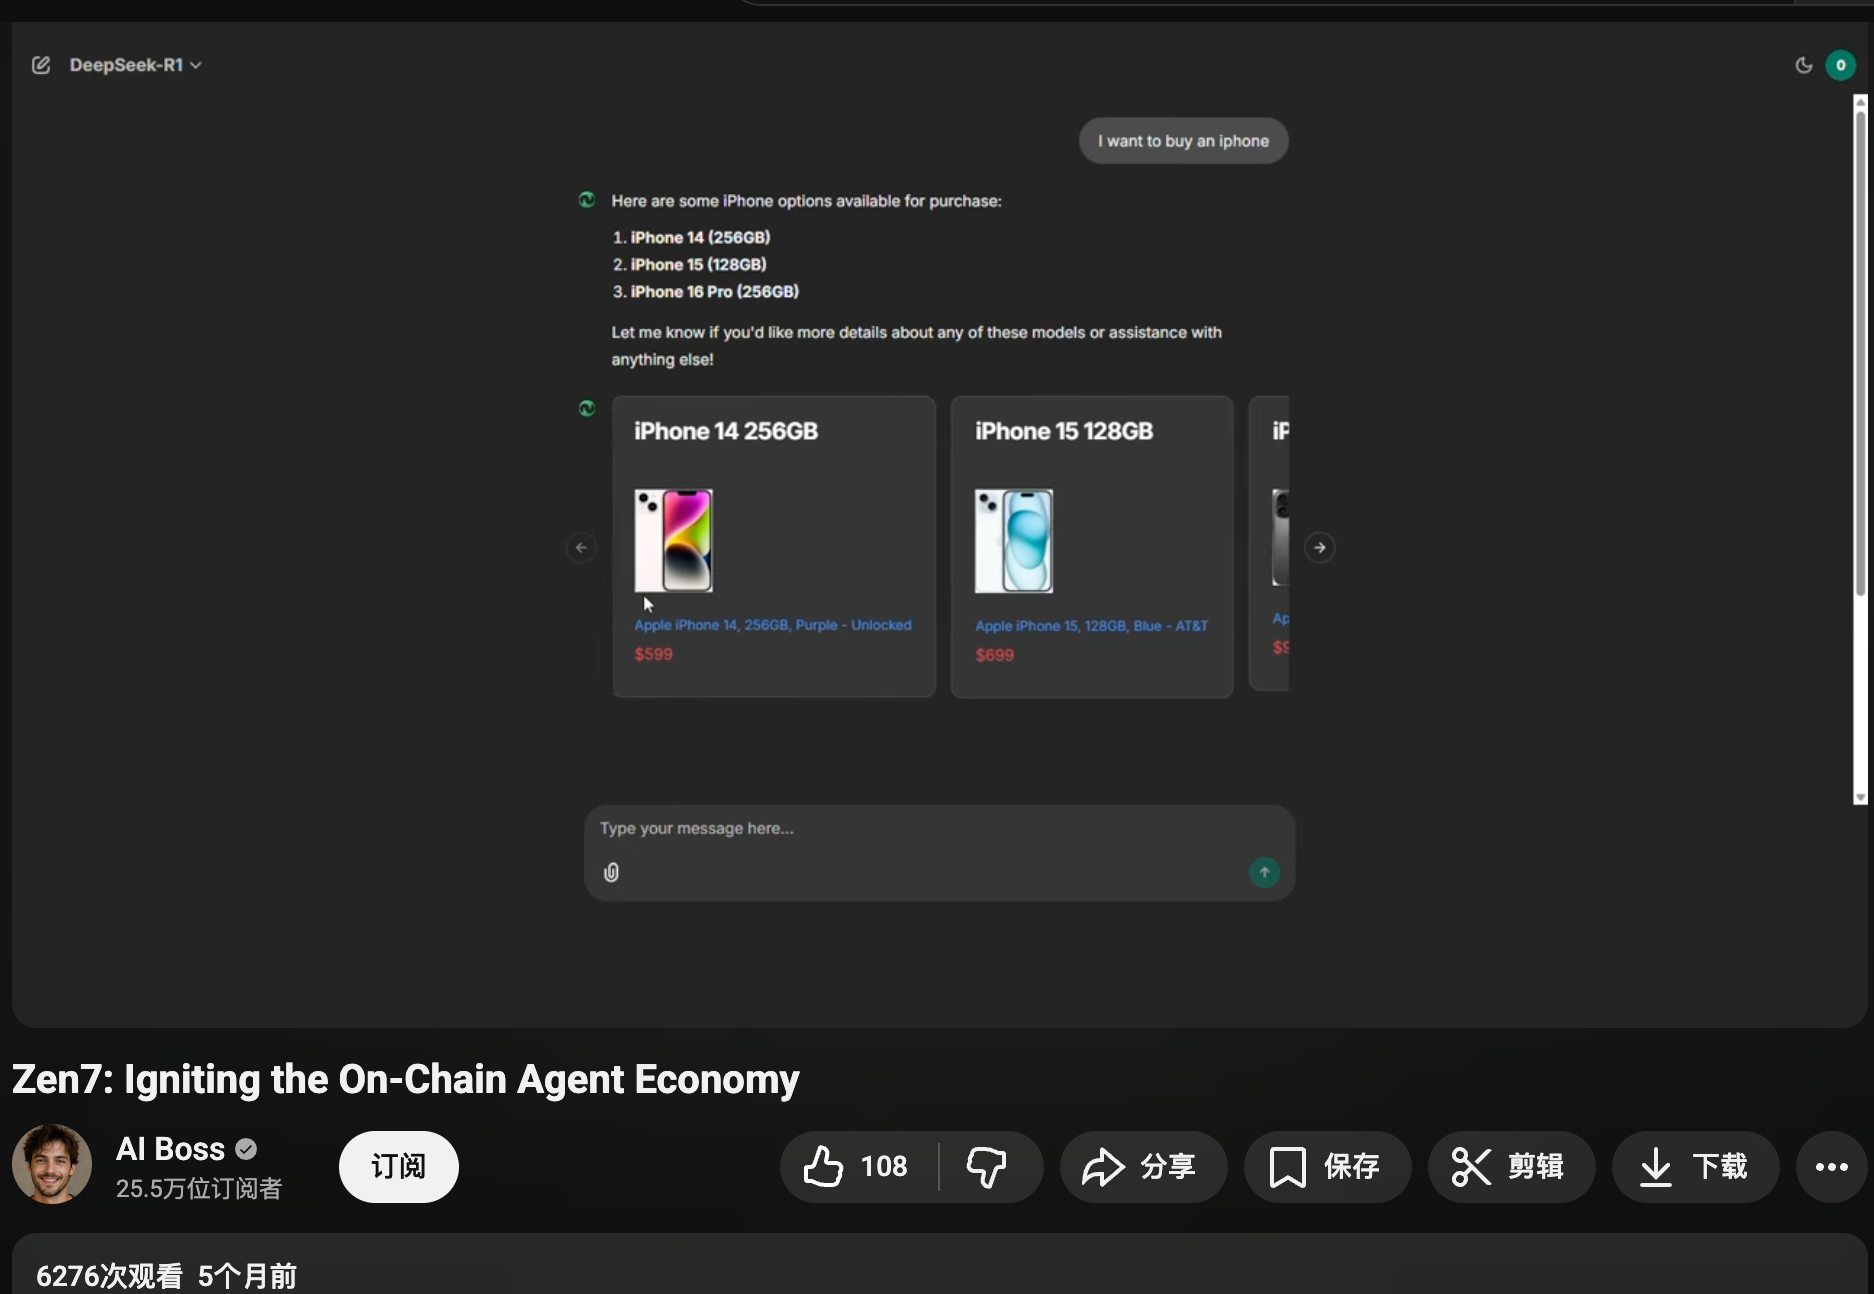This screenshot has height=1294, width=1874.
Task: Open the green user avatar menu
Action: point(1840,65)
